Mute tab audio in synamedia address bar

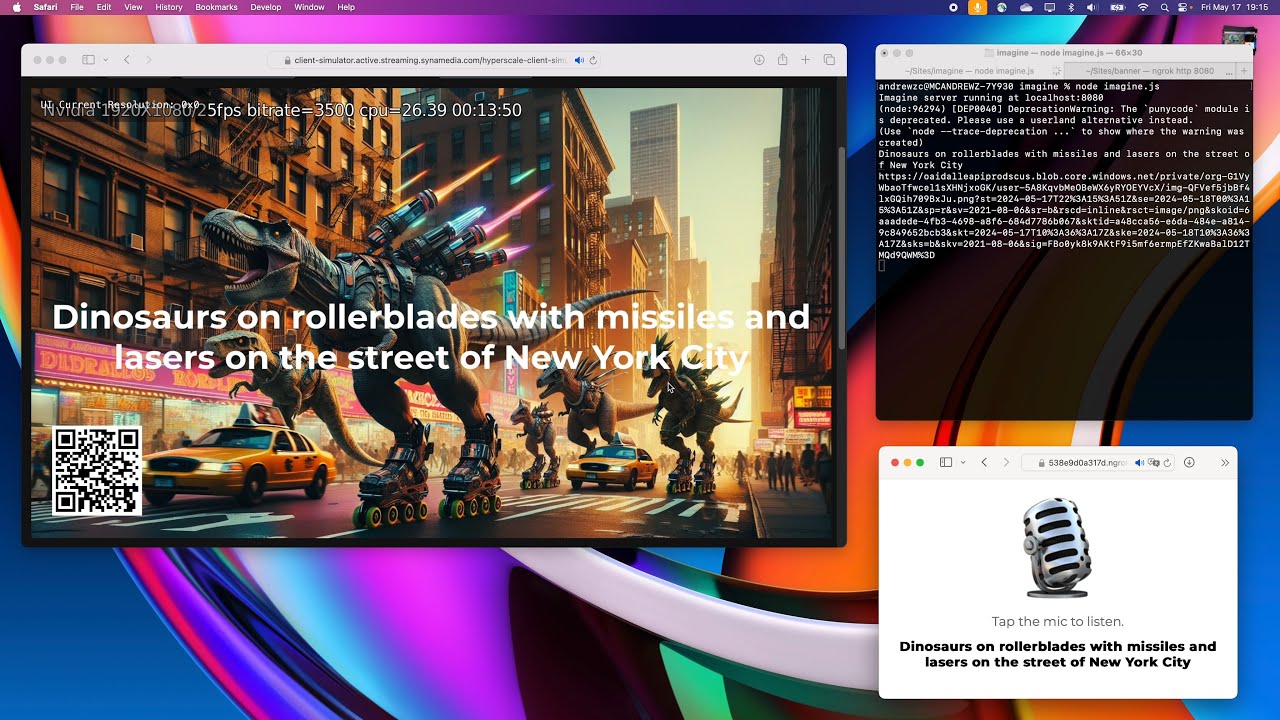coord(580,60)
